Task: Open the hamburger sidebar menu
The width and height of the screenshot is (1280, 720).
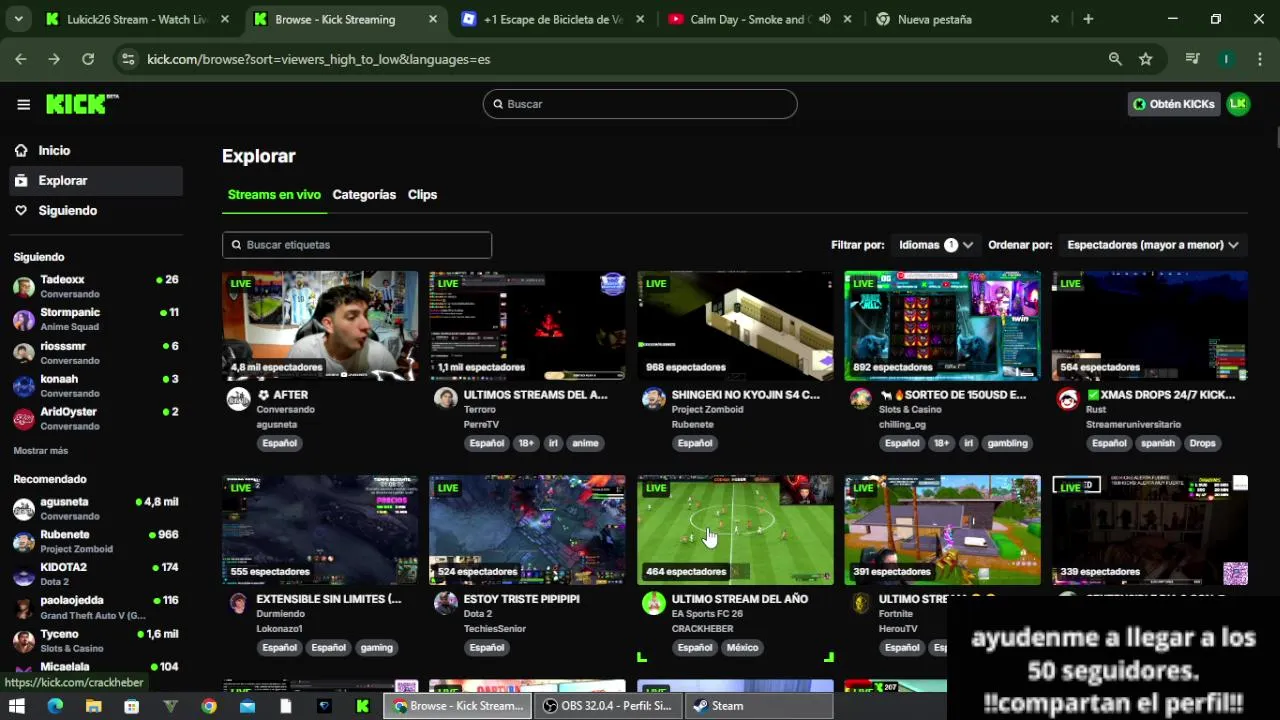Action: click(x=23, y=104)
